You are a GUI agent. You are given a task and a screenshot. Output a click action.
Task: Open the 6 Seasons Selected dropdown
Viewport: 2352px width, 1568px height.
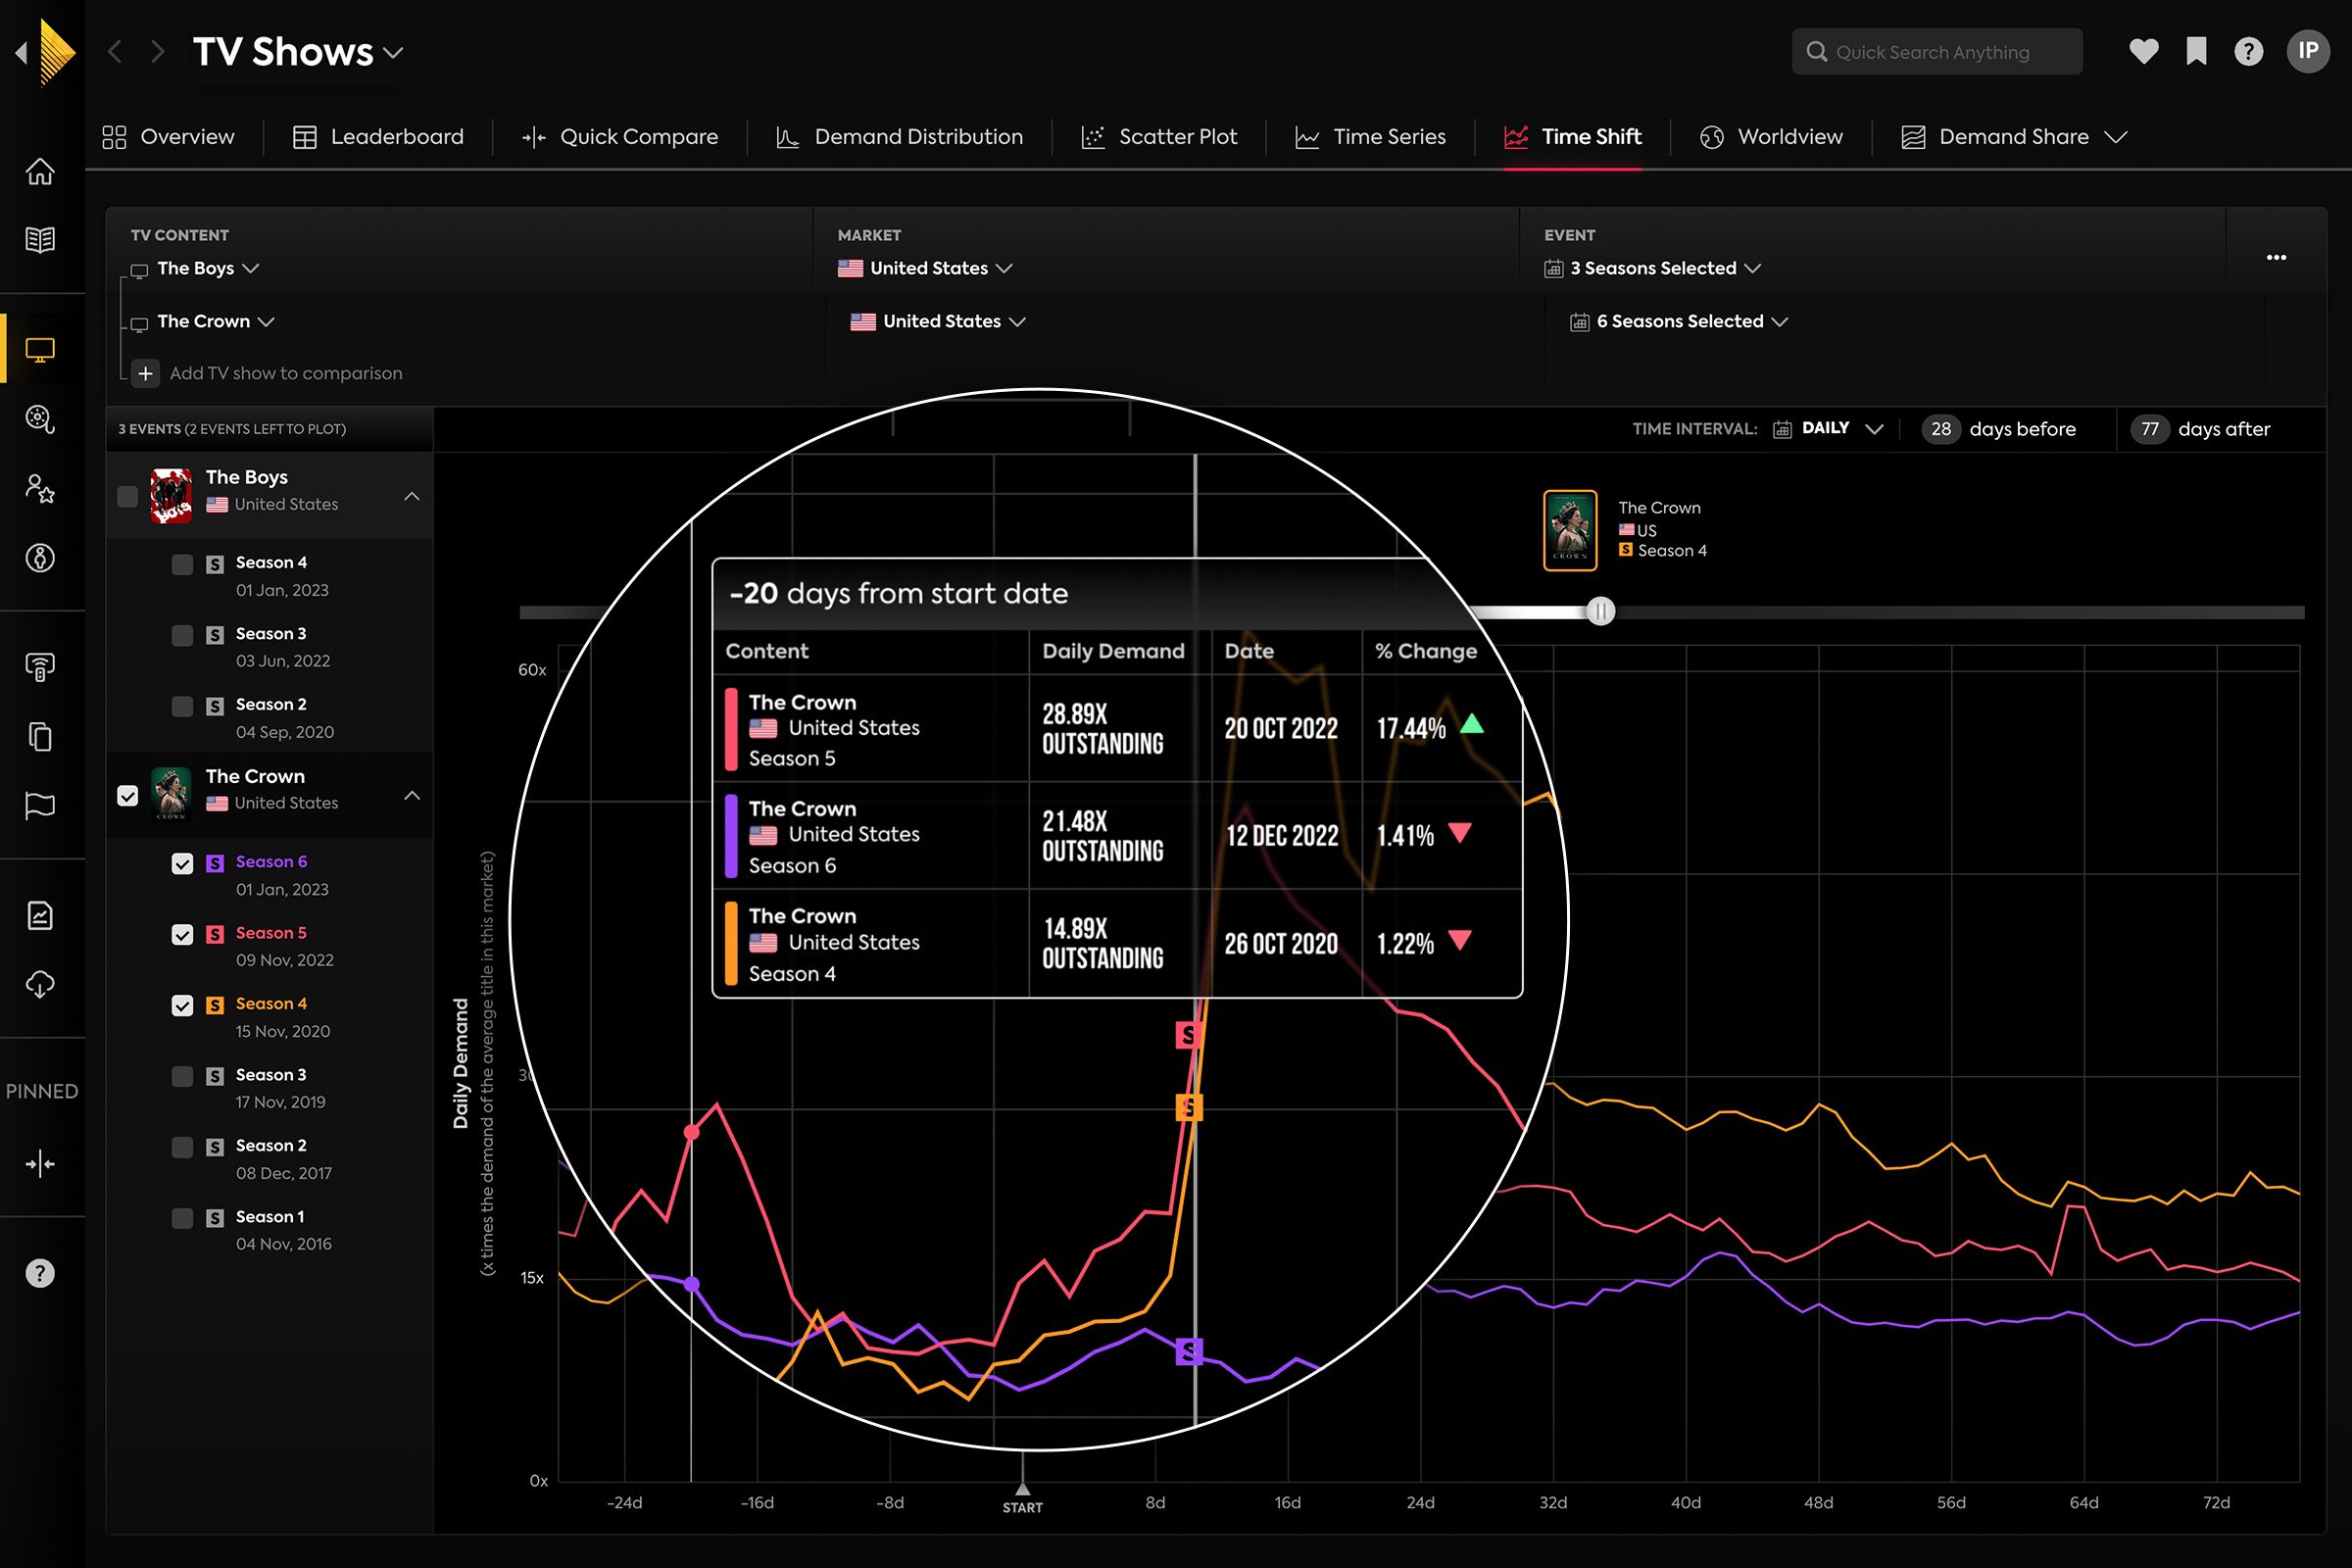(x=1679, y=321)
